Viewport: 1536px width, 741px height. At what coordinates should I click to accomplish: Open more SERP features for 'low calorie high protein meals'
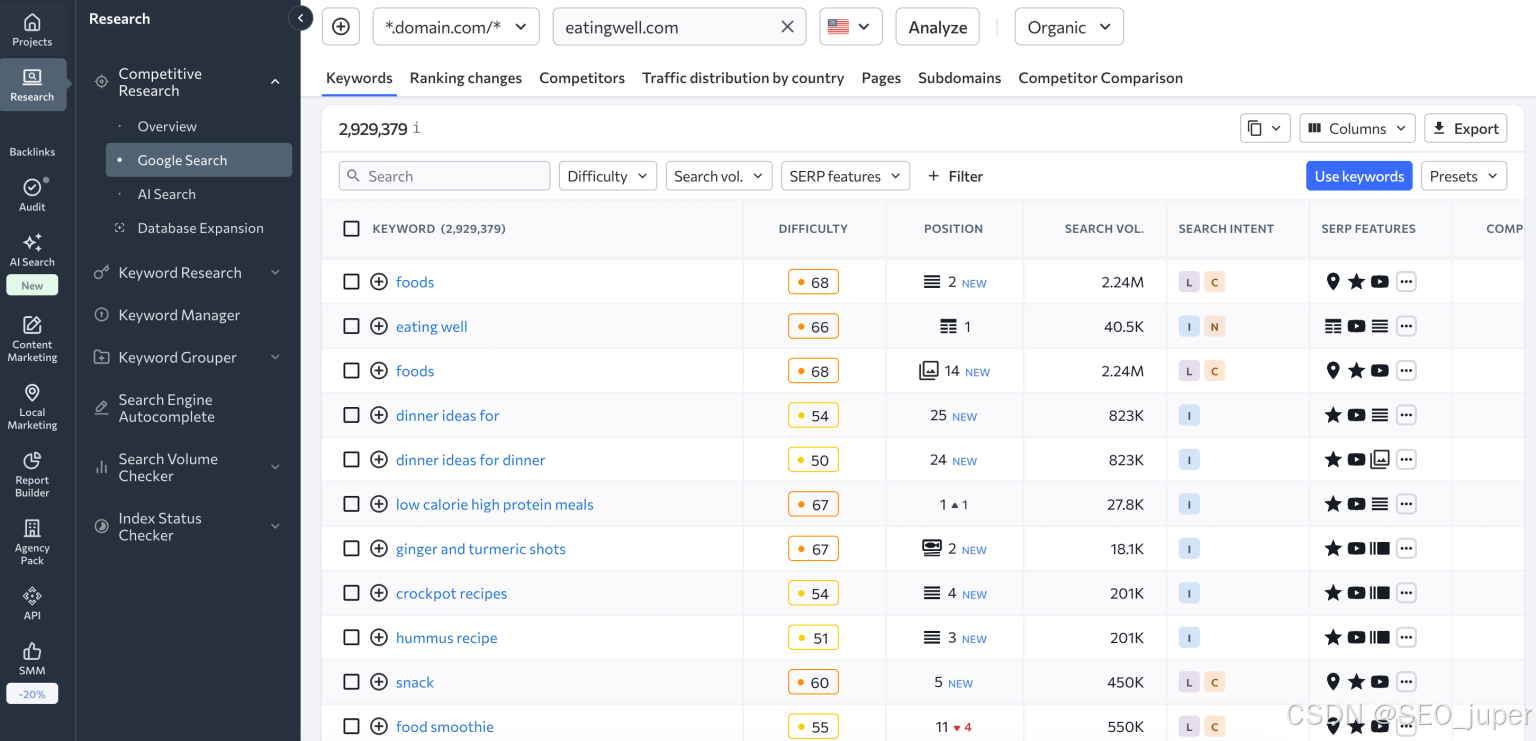[x=1406, y=504]
